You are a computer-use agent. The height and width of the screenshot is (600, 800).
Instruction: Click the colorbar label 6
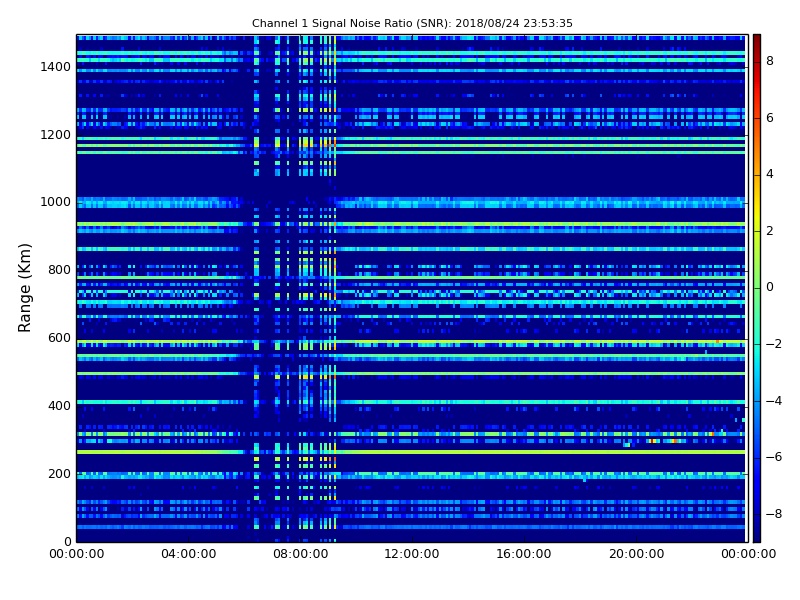coord(770,118)
